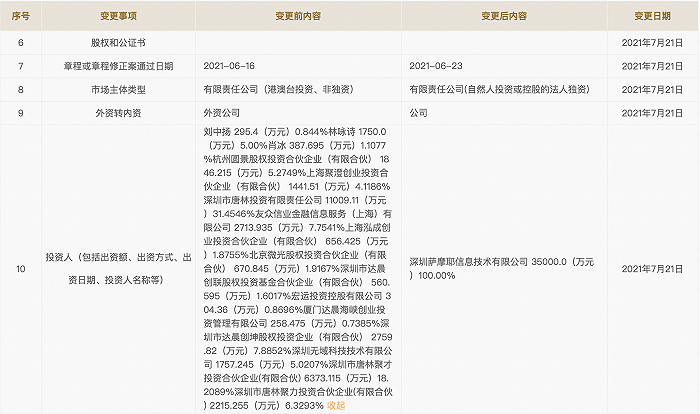Select the 变更前内容 column header
This screenshot has width=700, height=414.
(x=298, y=16)
